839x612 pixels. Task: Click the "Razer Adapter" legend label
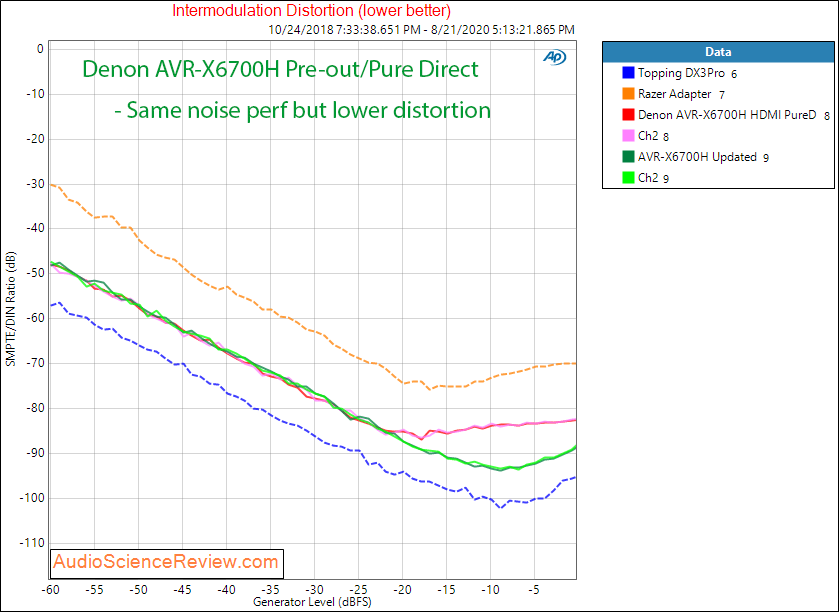point(674,94)
